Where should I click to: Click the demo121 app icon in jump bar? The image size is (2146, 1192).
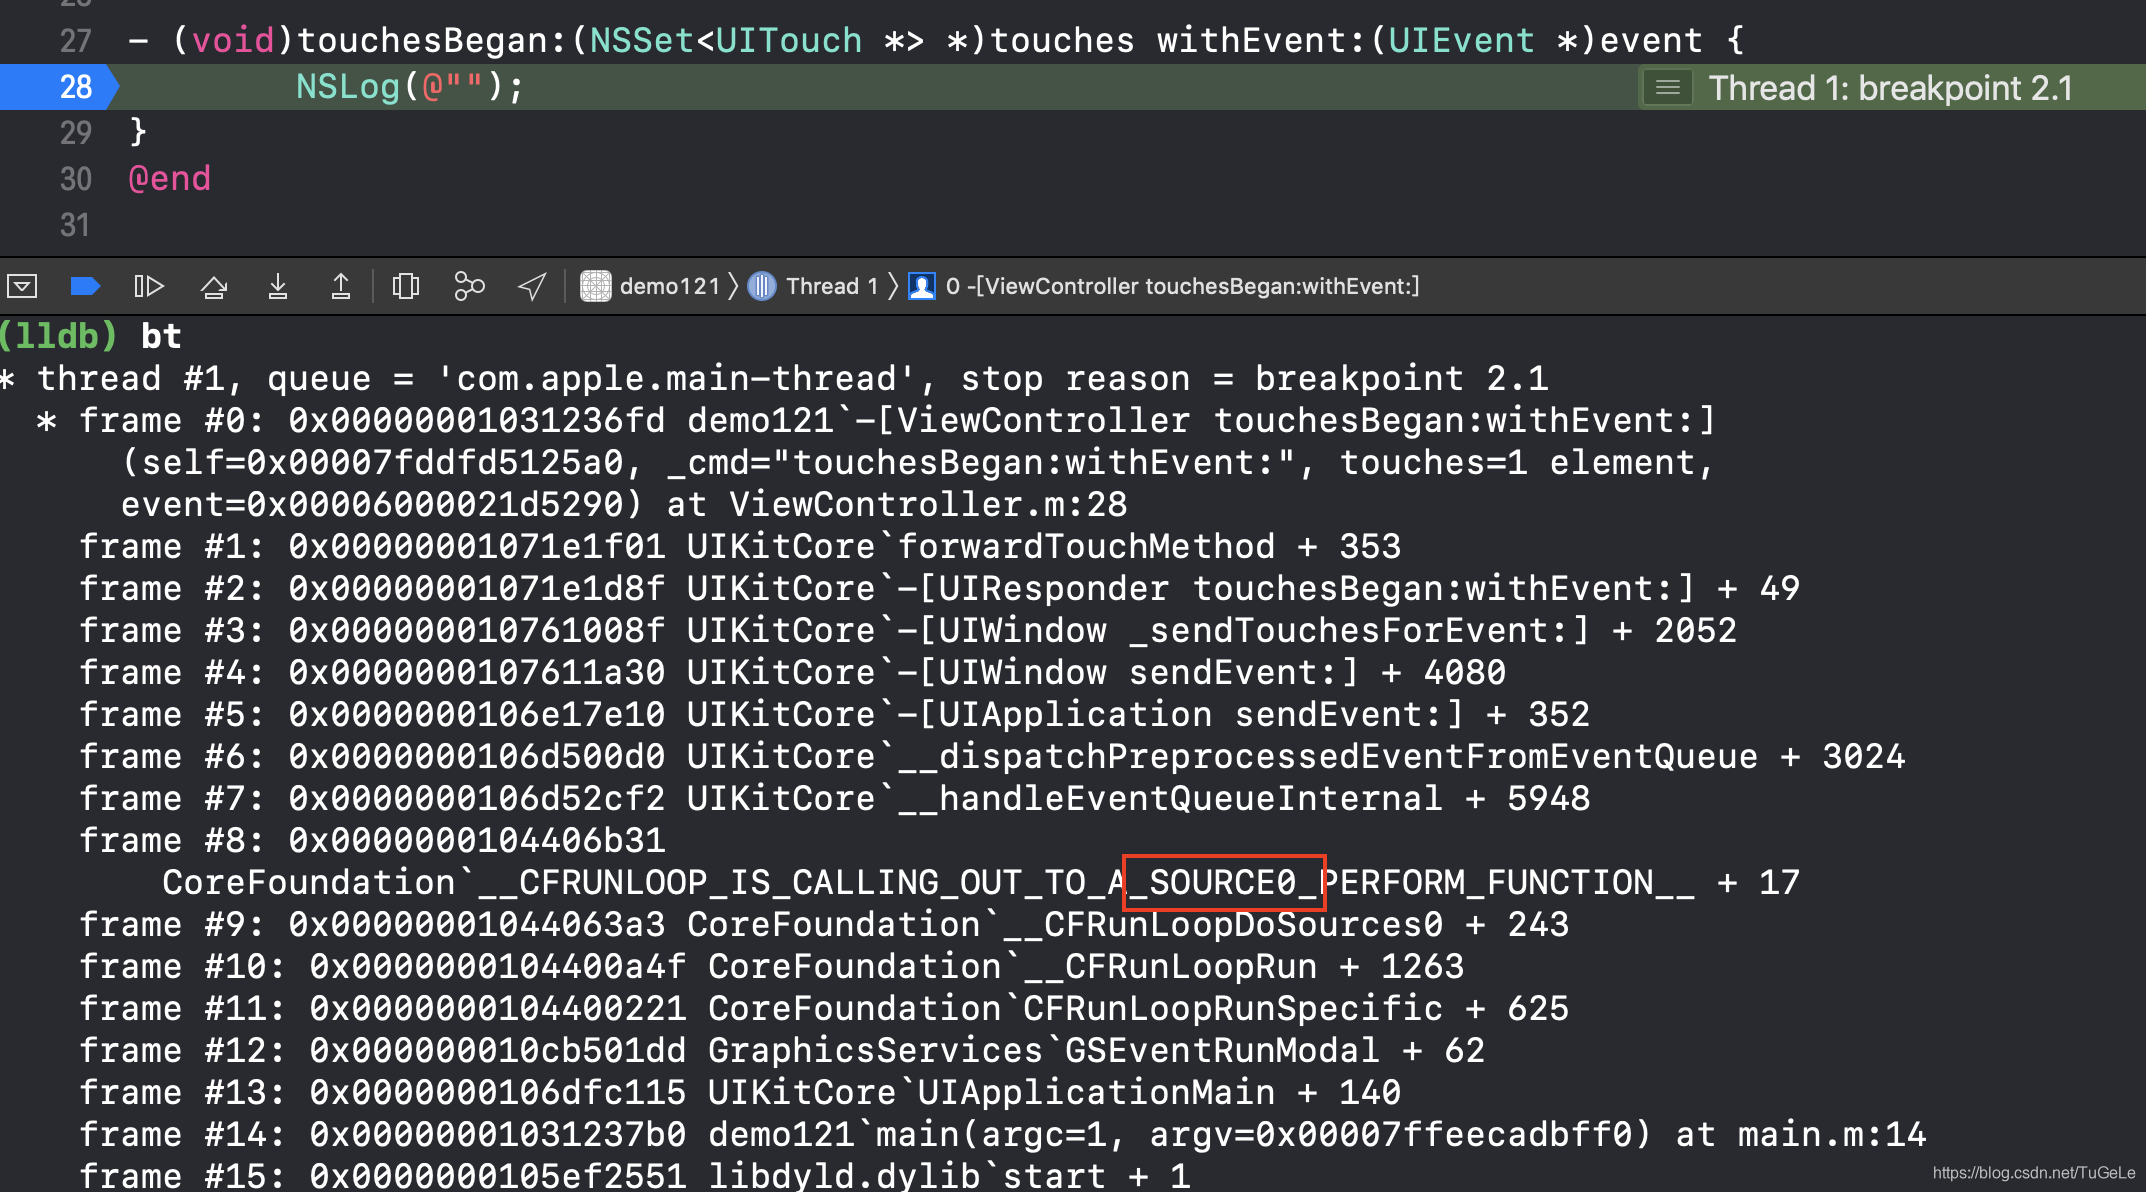click(x=596, y=287)
